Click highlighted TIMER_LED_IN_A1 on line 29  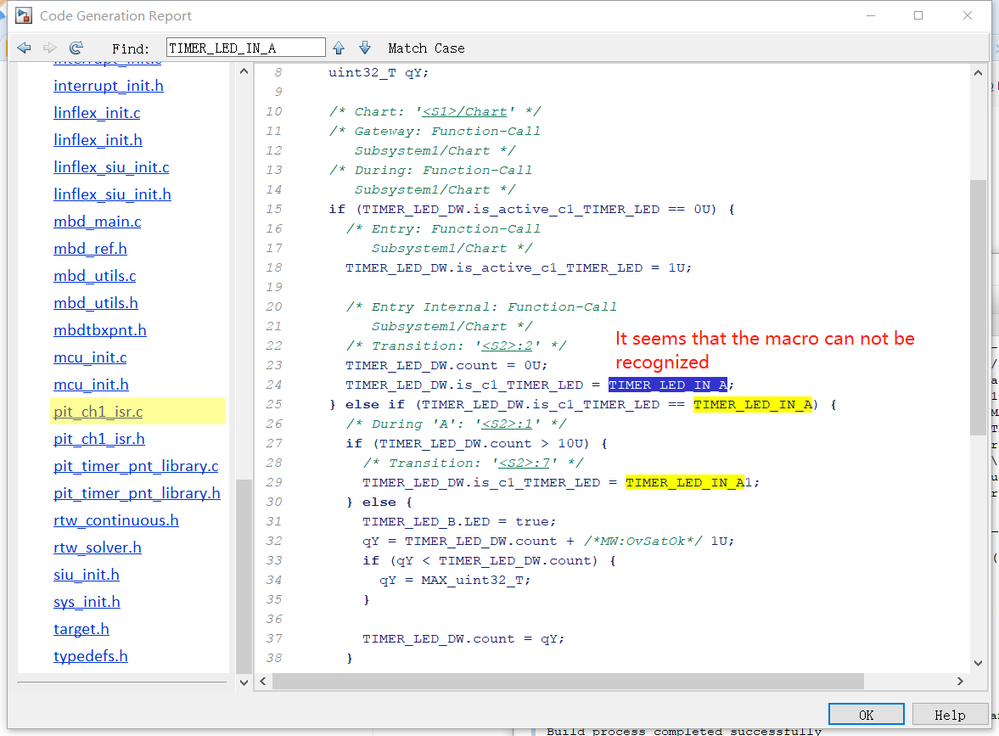pos(688,483)
